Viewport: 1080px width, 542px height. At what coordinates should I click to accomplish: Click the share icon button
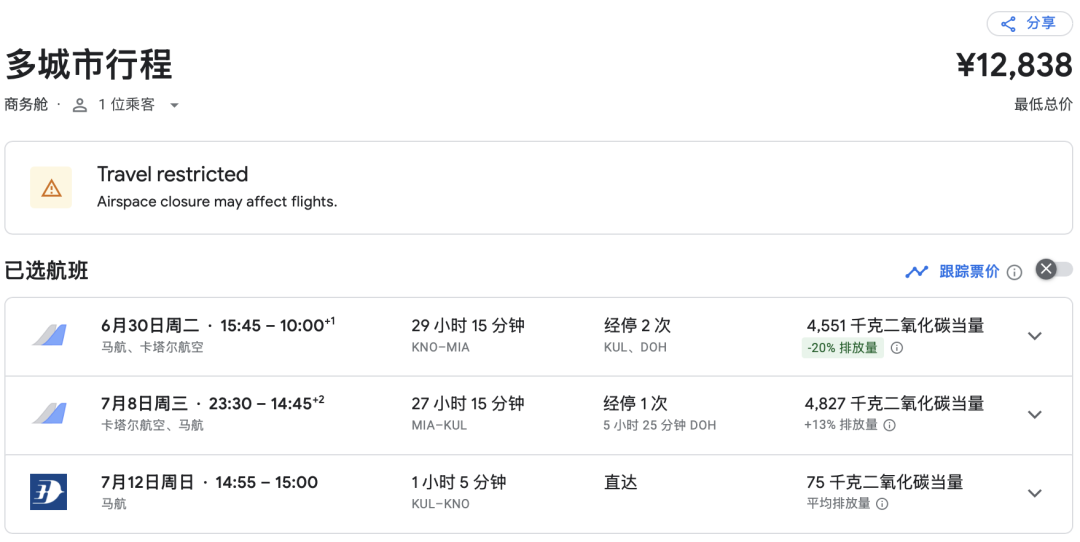click(x=1008, y=24)
